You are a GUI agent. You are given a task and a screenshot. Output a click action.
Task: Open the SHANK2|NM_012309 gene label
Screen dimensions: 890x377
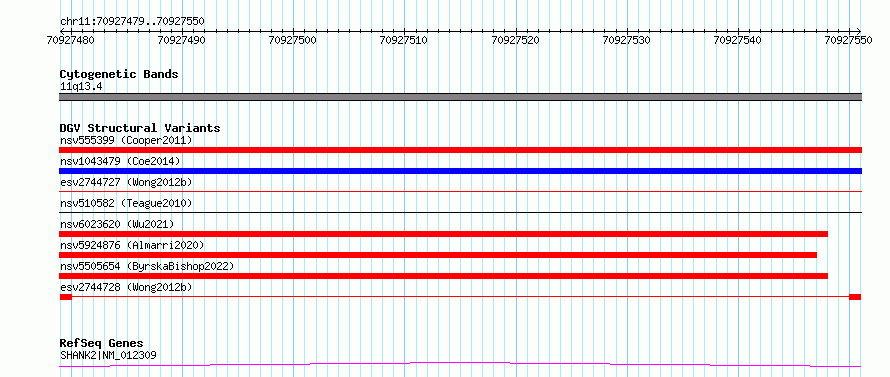click(108, 356)
